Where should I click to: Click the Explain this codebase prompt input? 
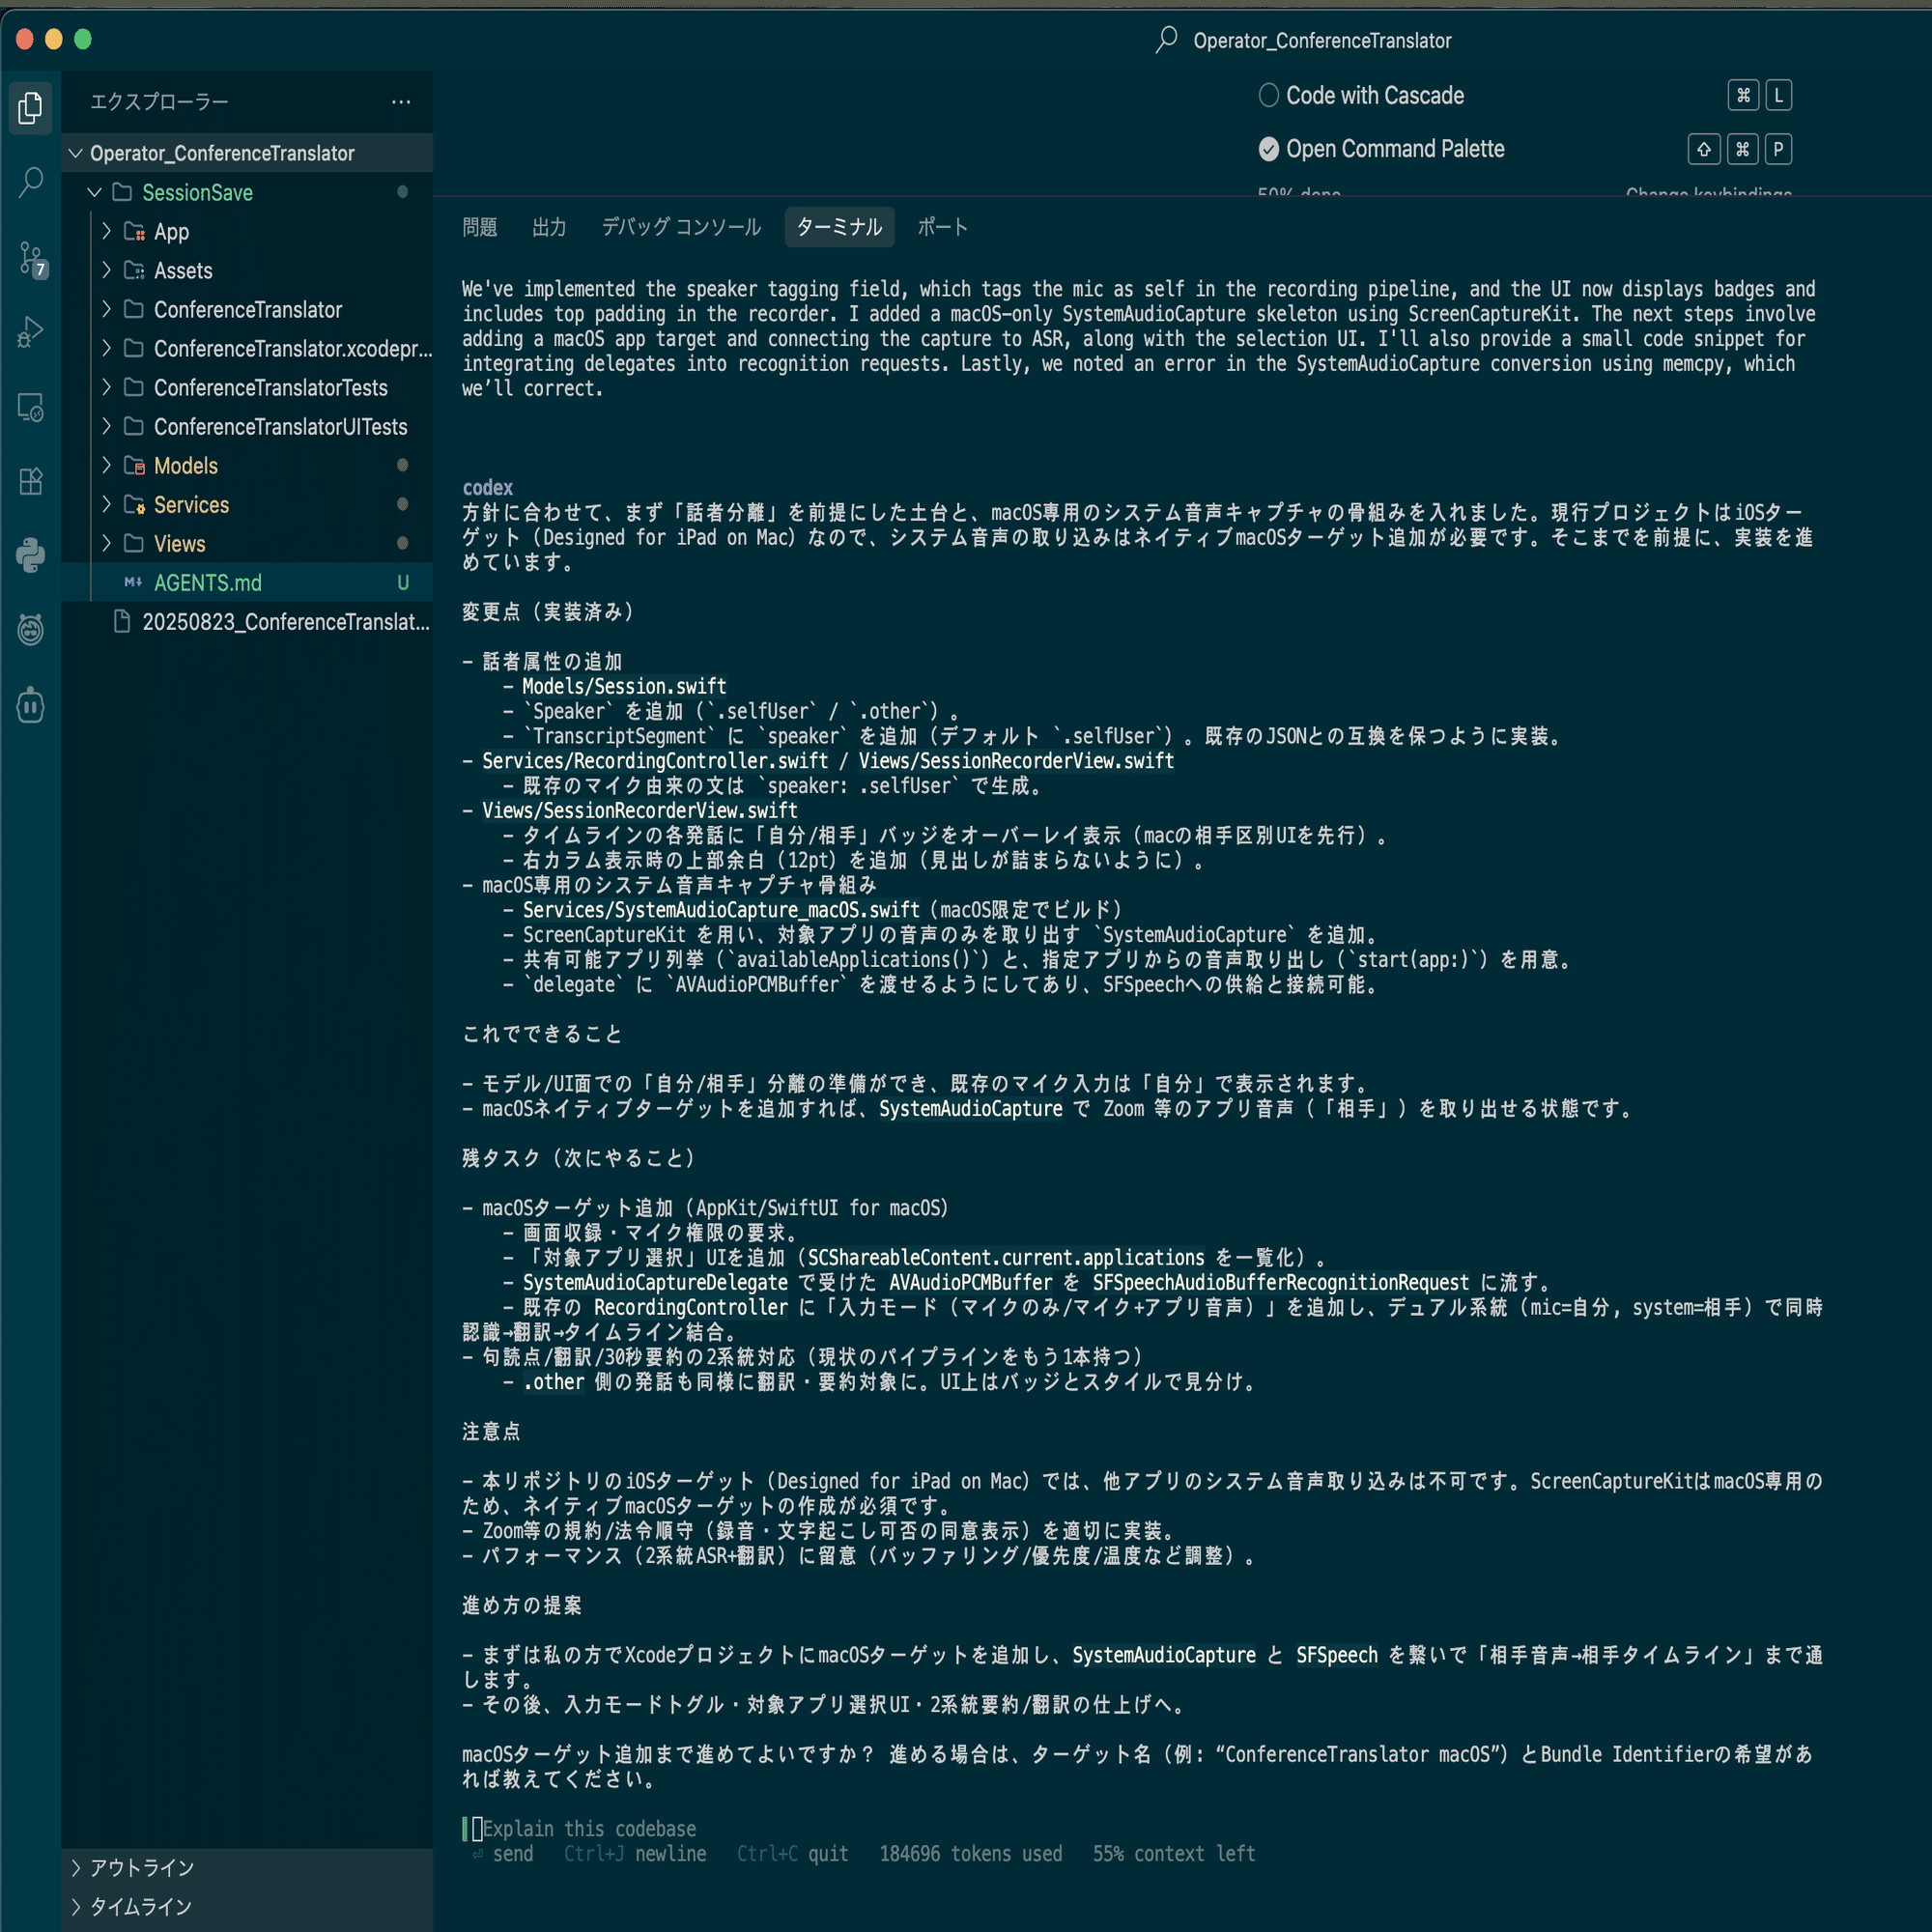pos(590,1828)
